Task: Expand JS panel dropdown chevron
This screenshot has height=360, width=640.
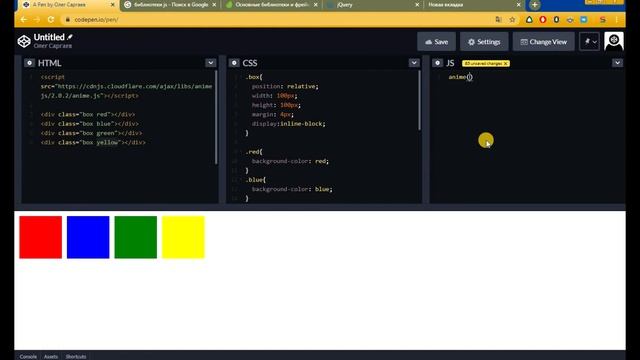Action: pyautogui.click(x=617, y=63)
